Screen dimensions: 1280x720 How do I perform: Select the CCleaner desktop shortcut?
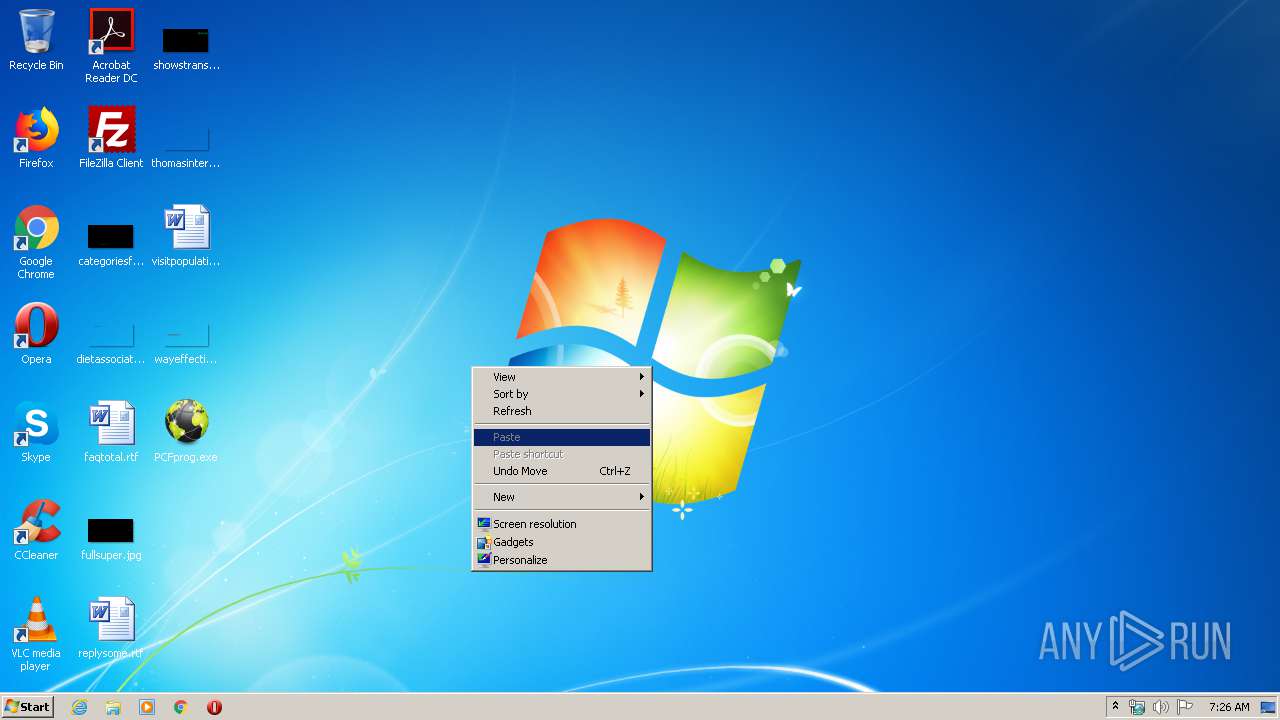pos(36,530)
